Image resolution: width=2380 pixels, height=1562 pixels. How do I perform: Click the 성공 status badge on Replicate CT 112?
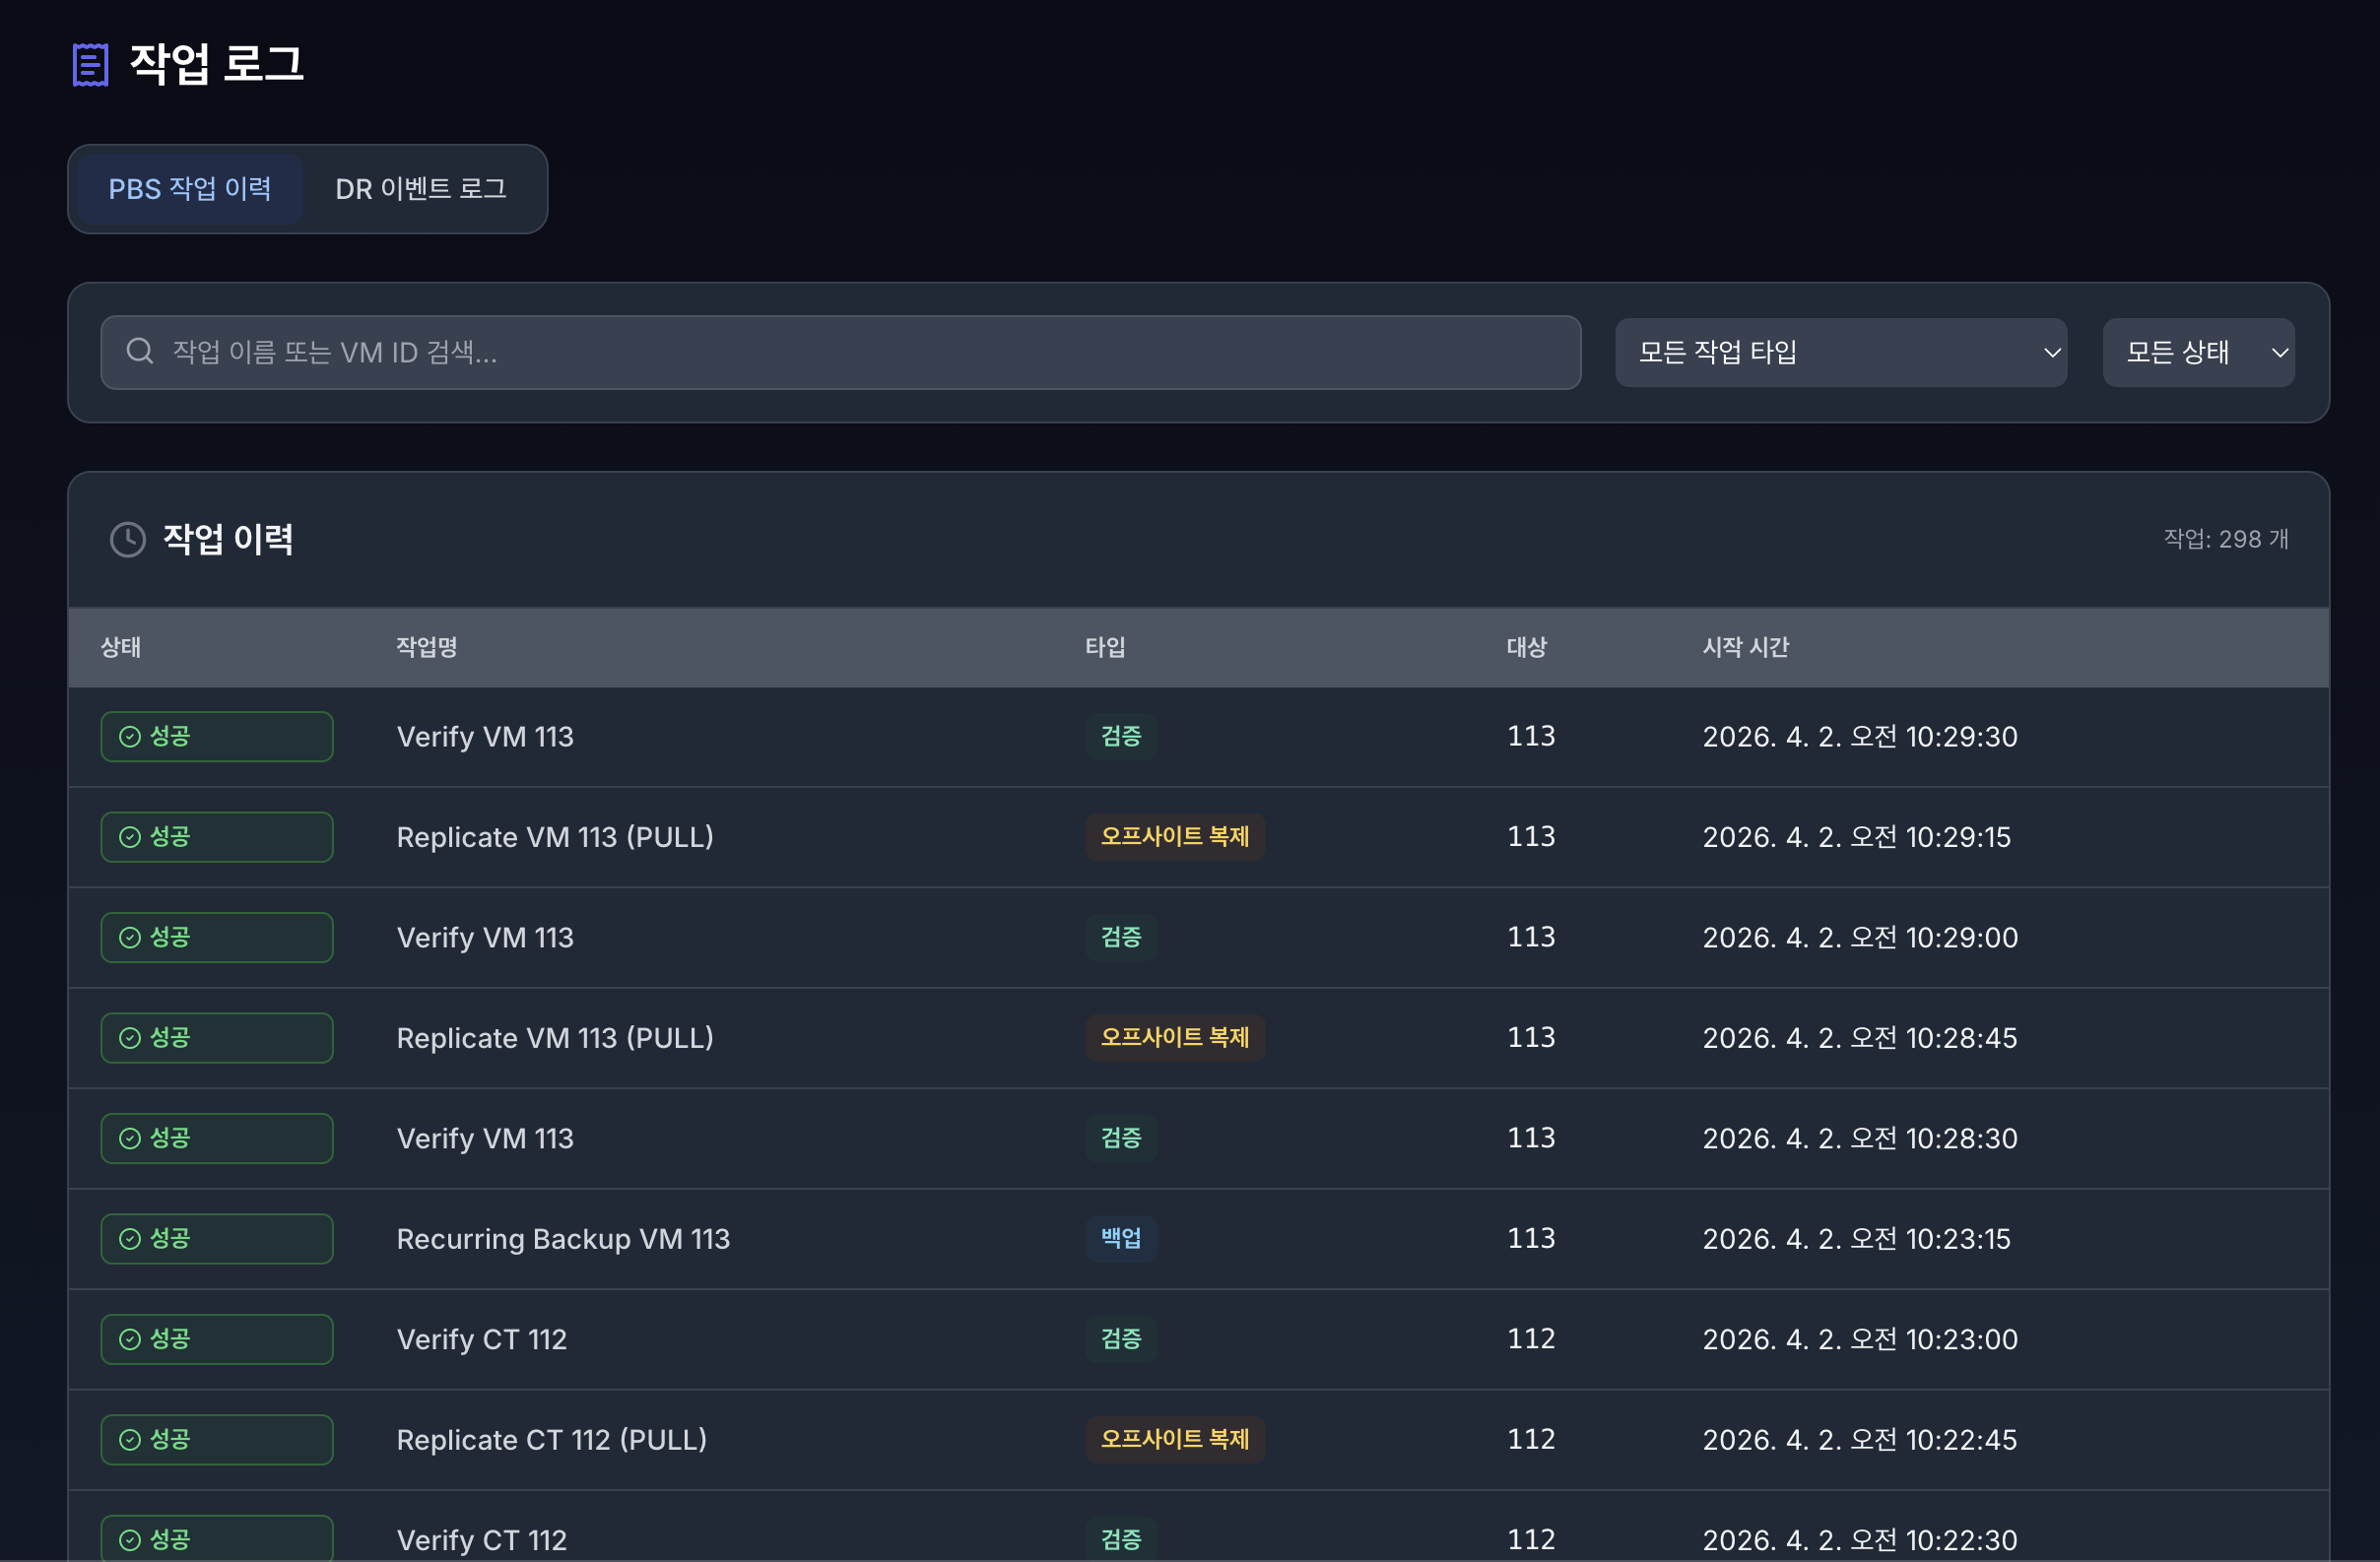click(x=216, y=1440)
